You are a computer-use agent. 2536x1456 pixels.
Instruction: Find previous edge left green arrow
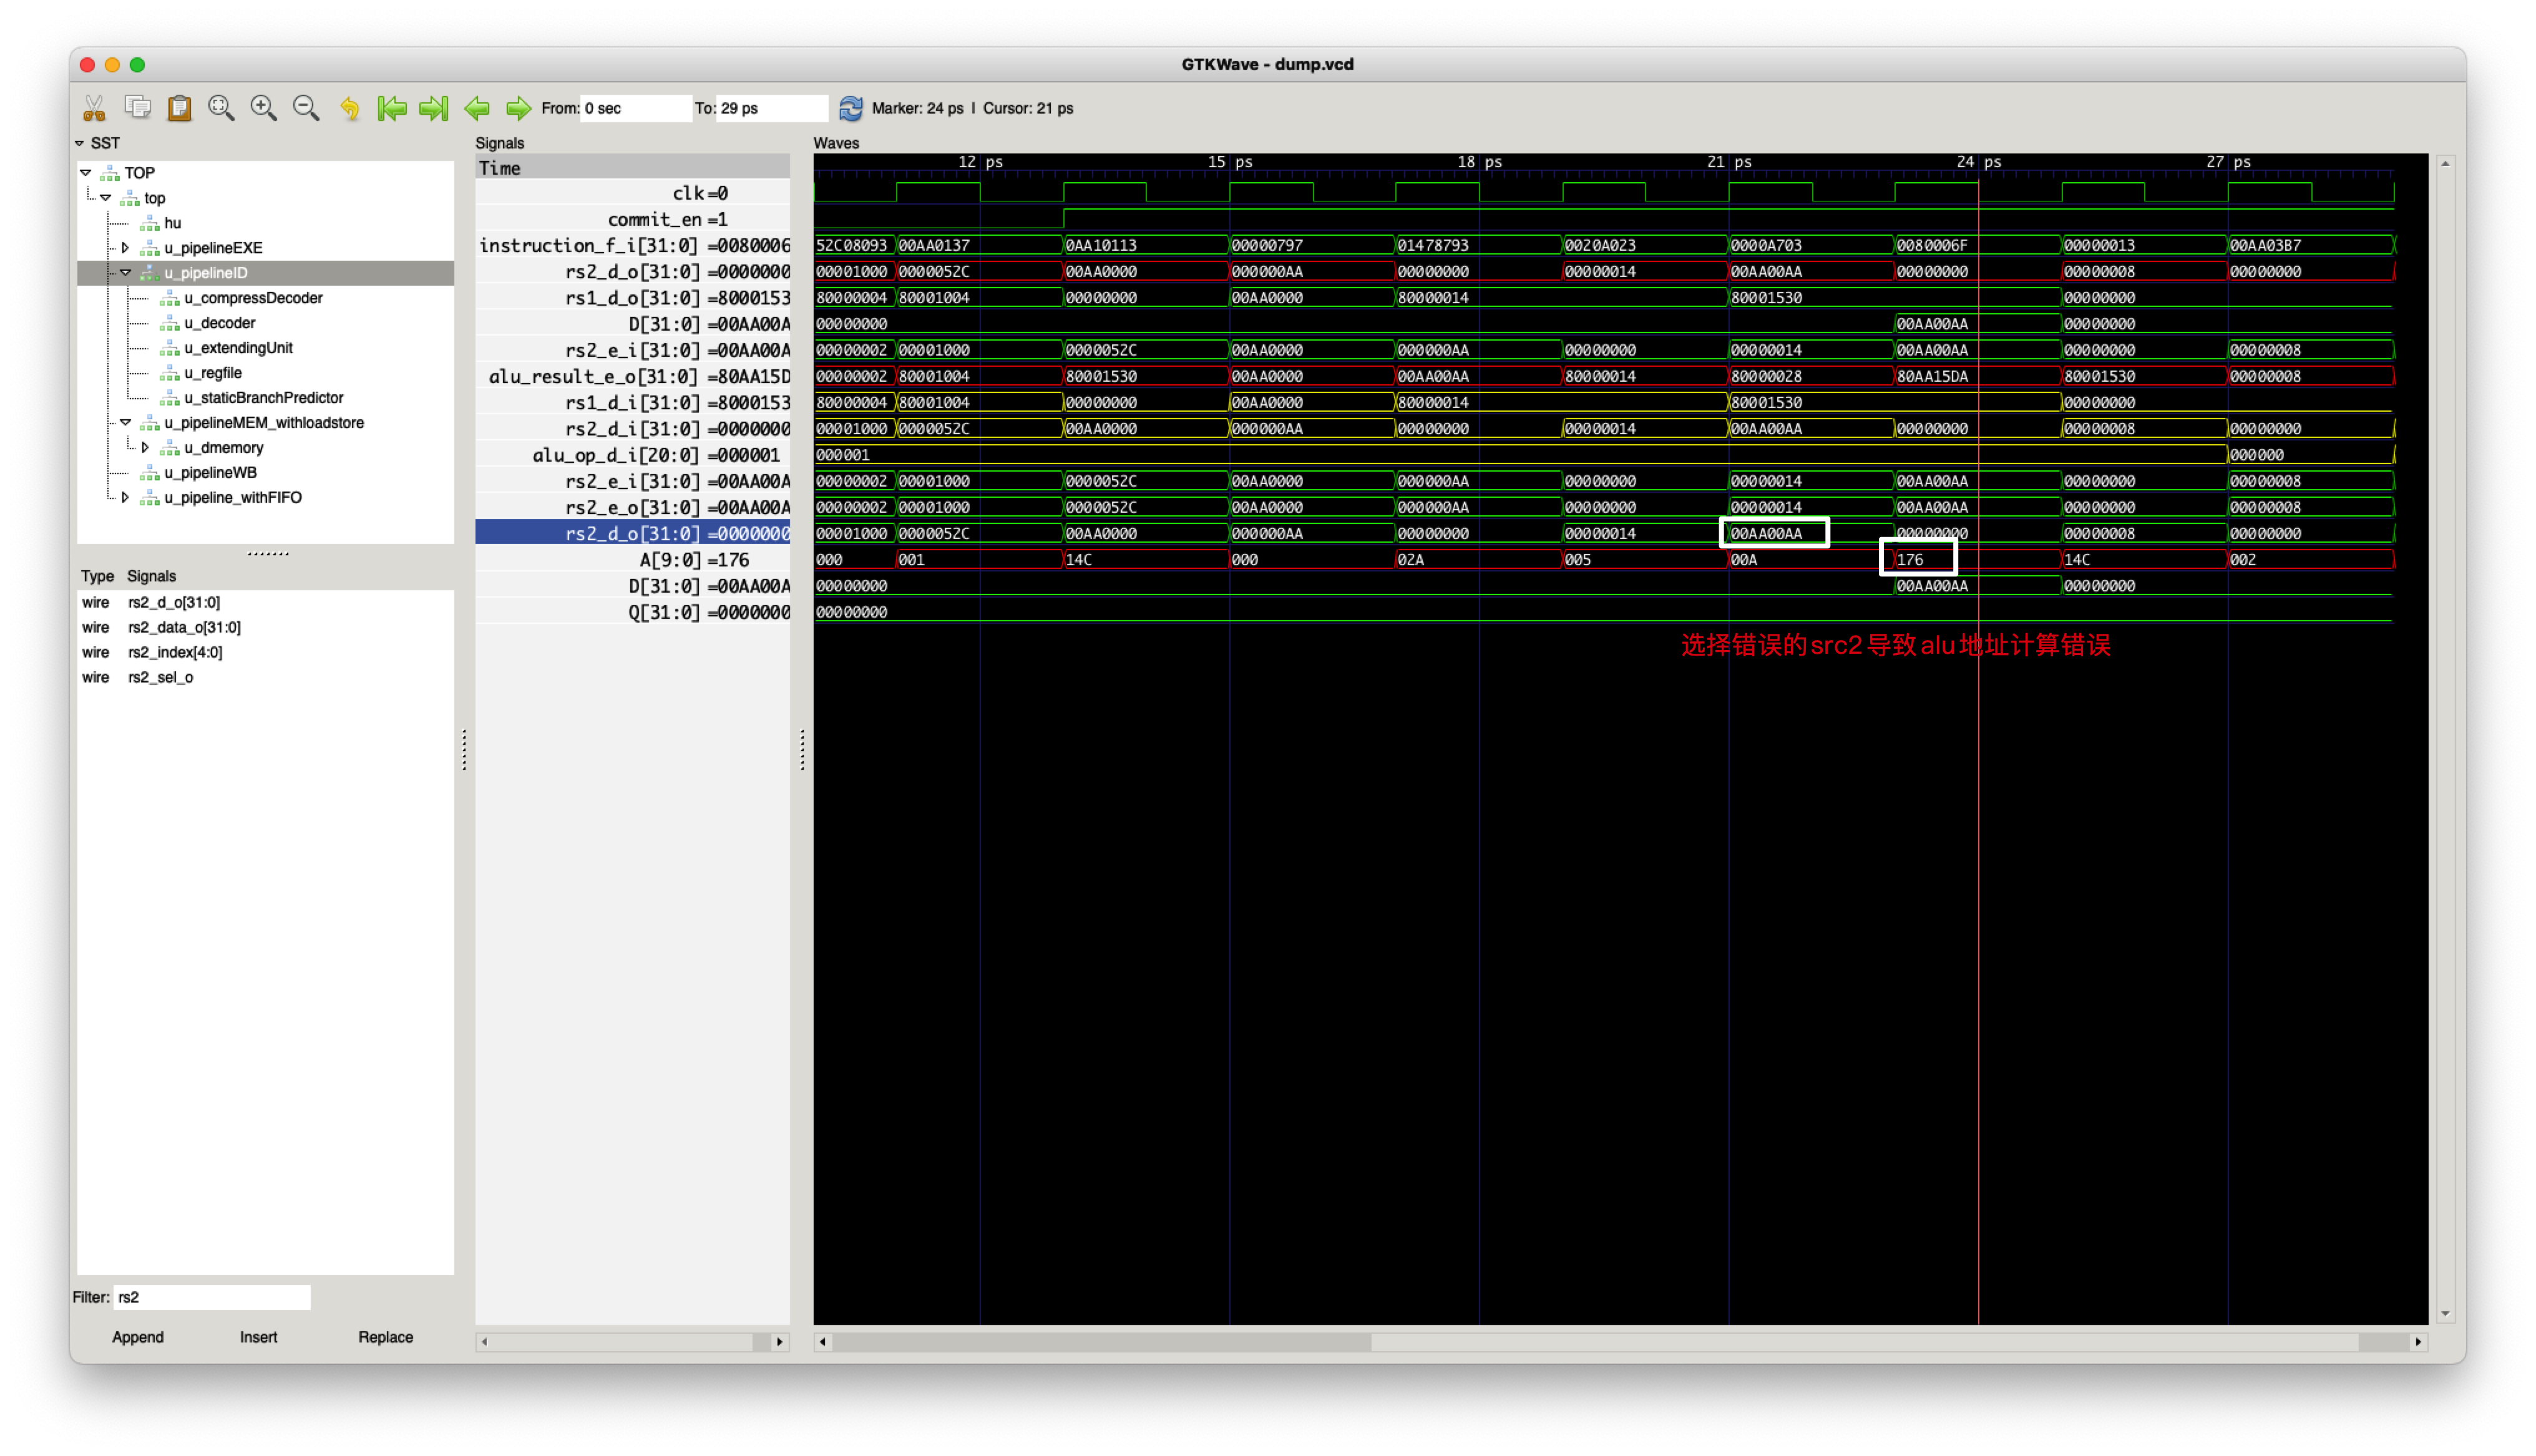[x=477, y=108]
